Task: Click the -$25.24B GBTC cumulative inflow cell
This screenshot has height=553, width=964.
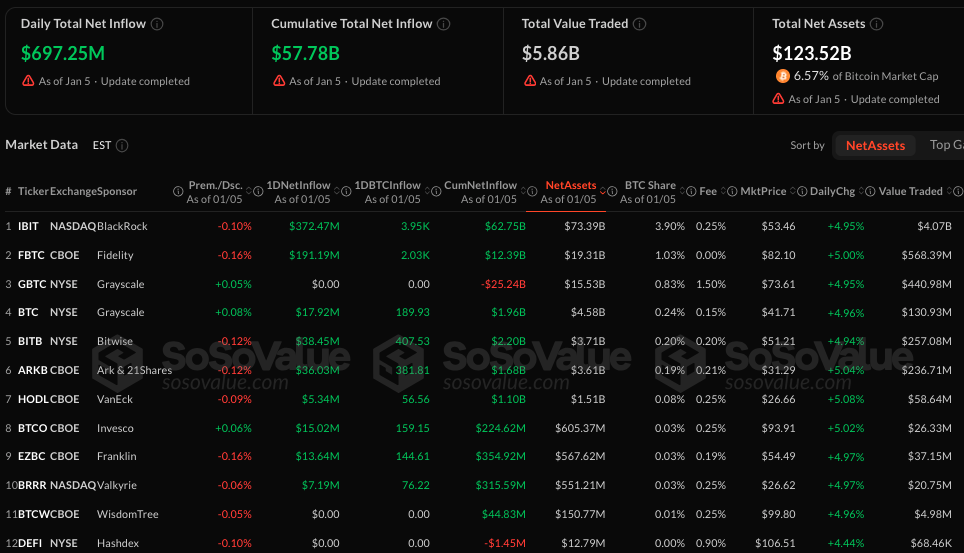Action: 503,284
